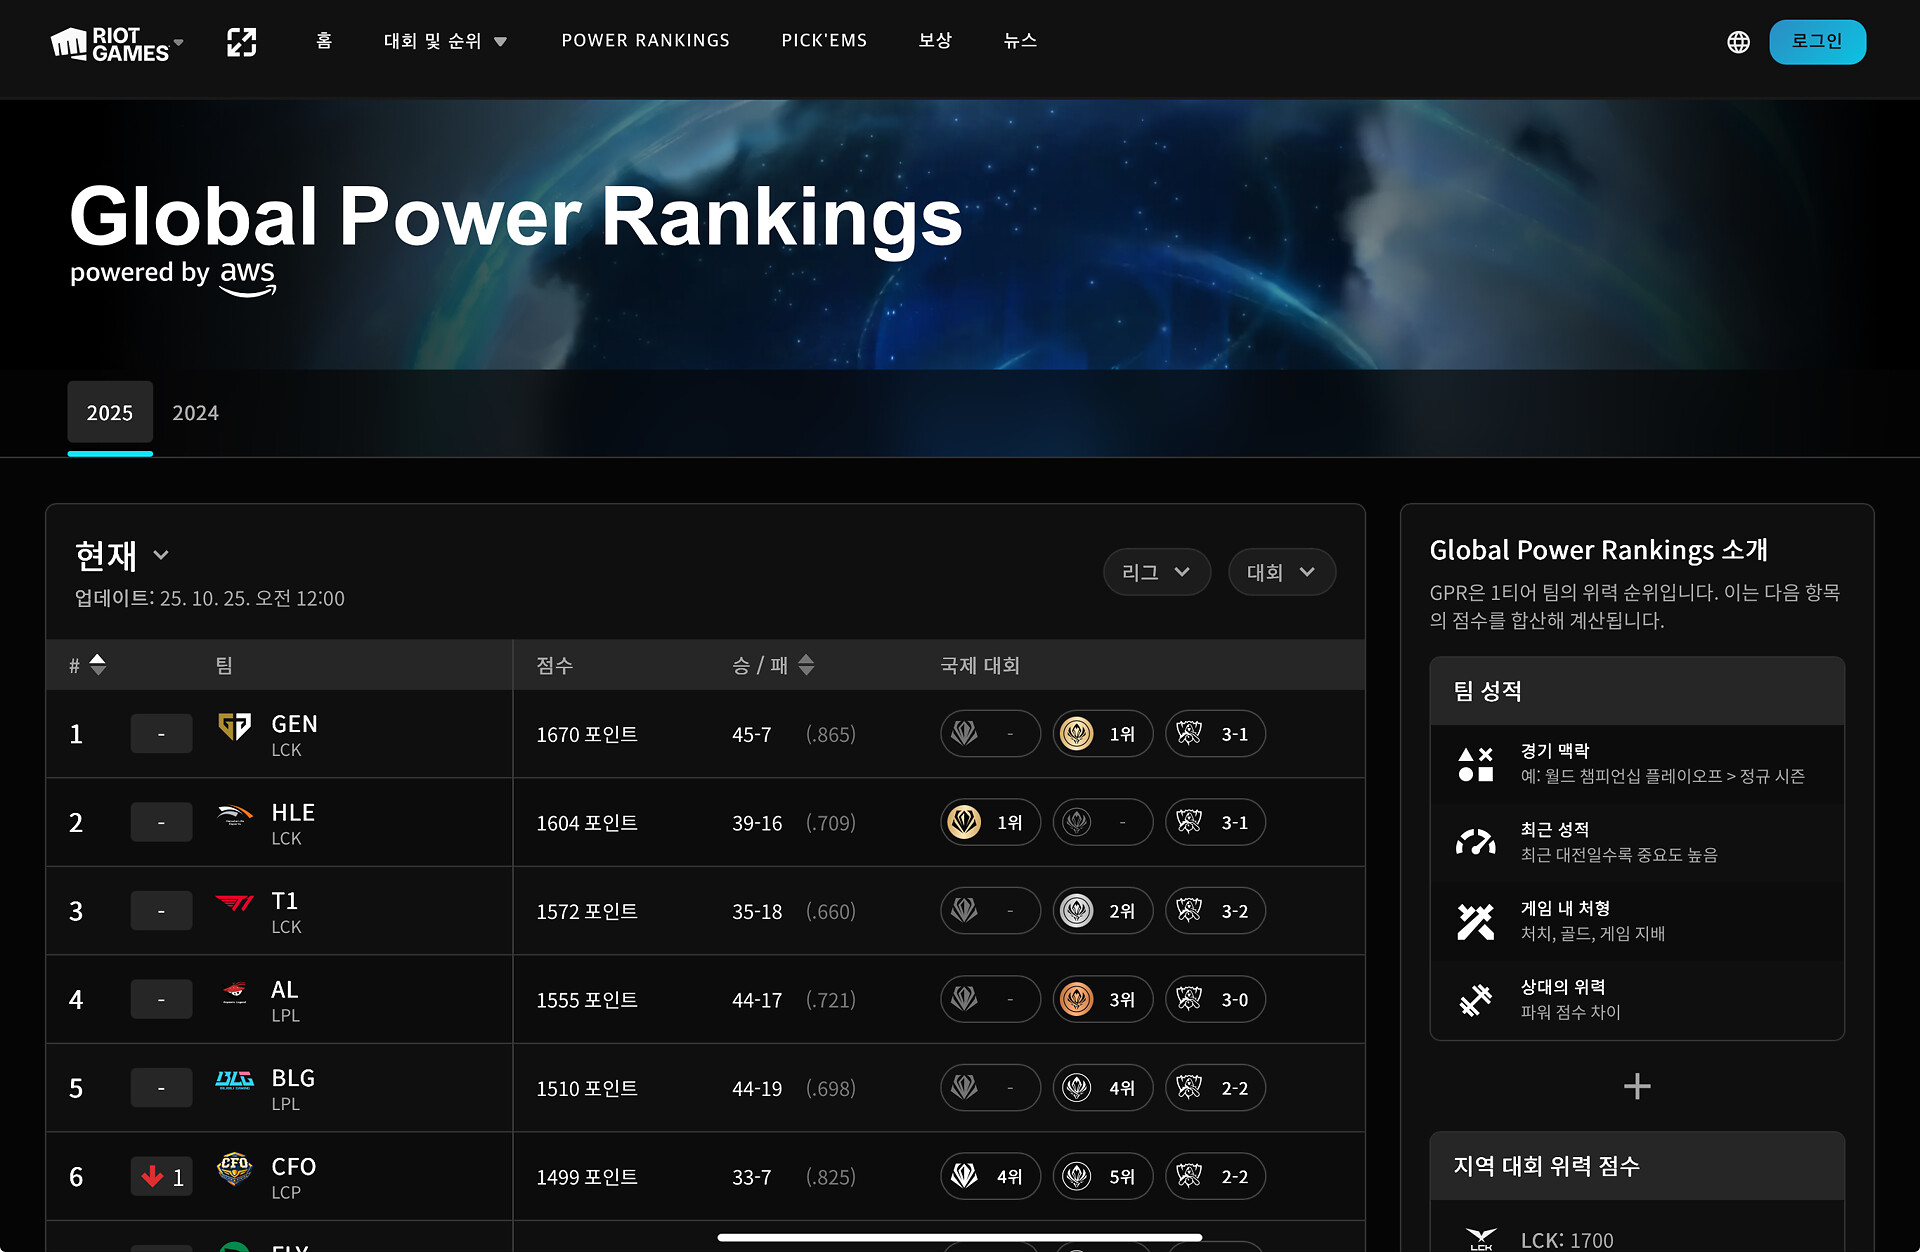
Task: Click the 로그인 login button
Action: coord(1816,42)
